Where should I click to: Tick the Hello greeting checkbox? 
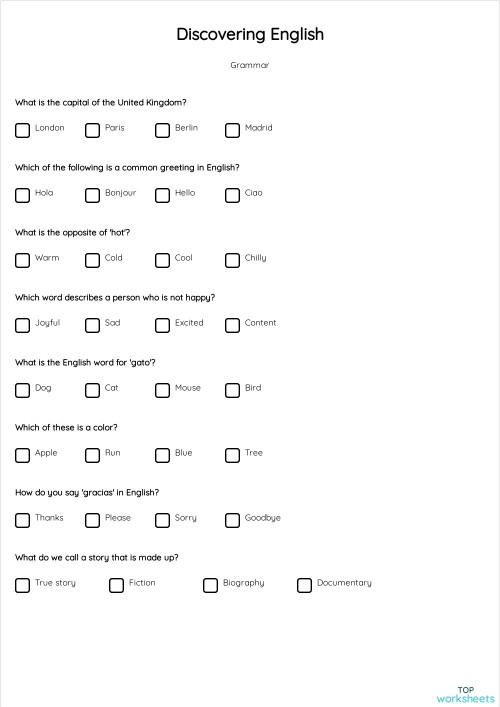pos(162,195)
